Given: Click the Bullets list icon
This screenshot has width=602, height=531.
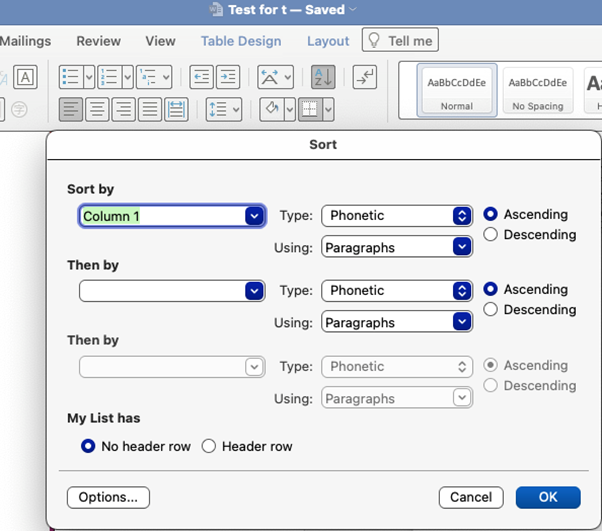Looking at the screenshot, I should (71, 77).
